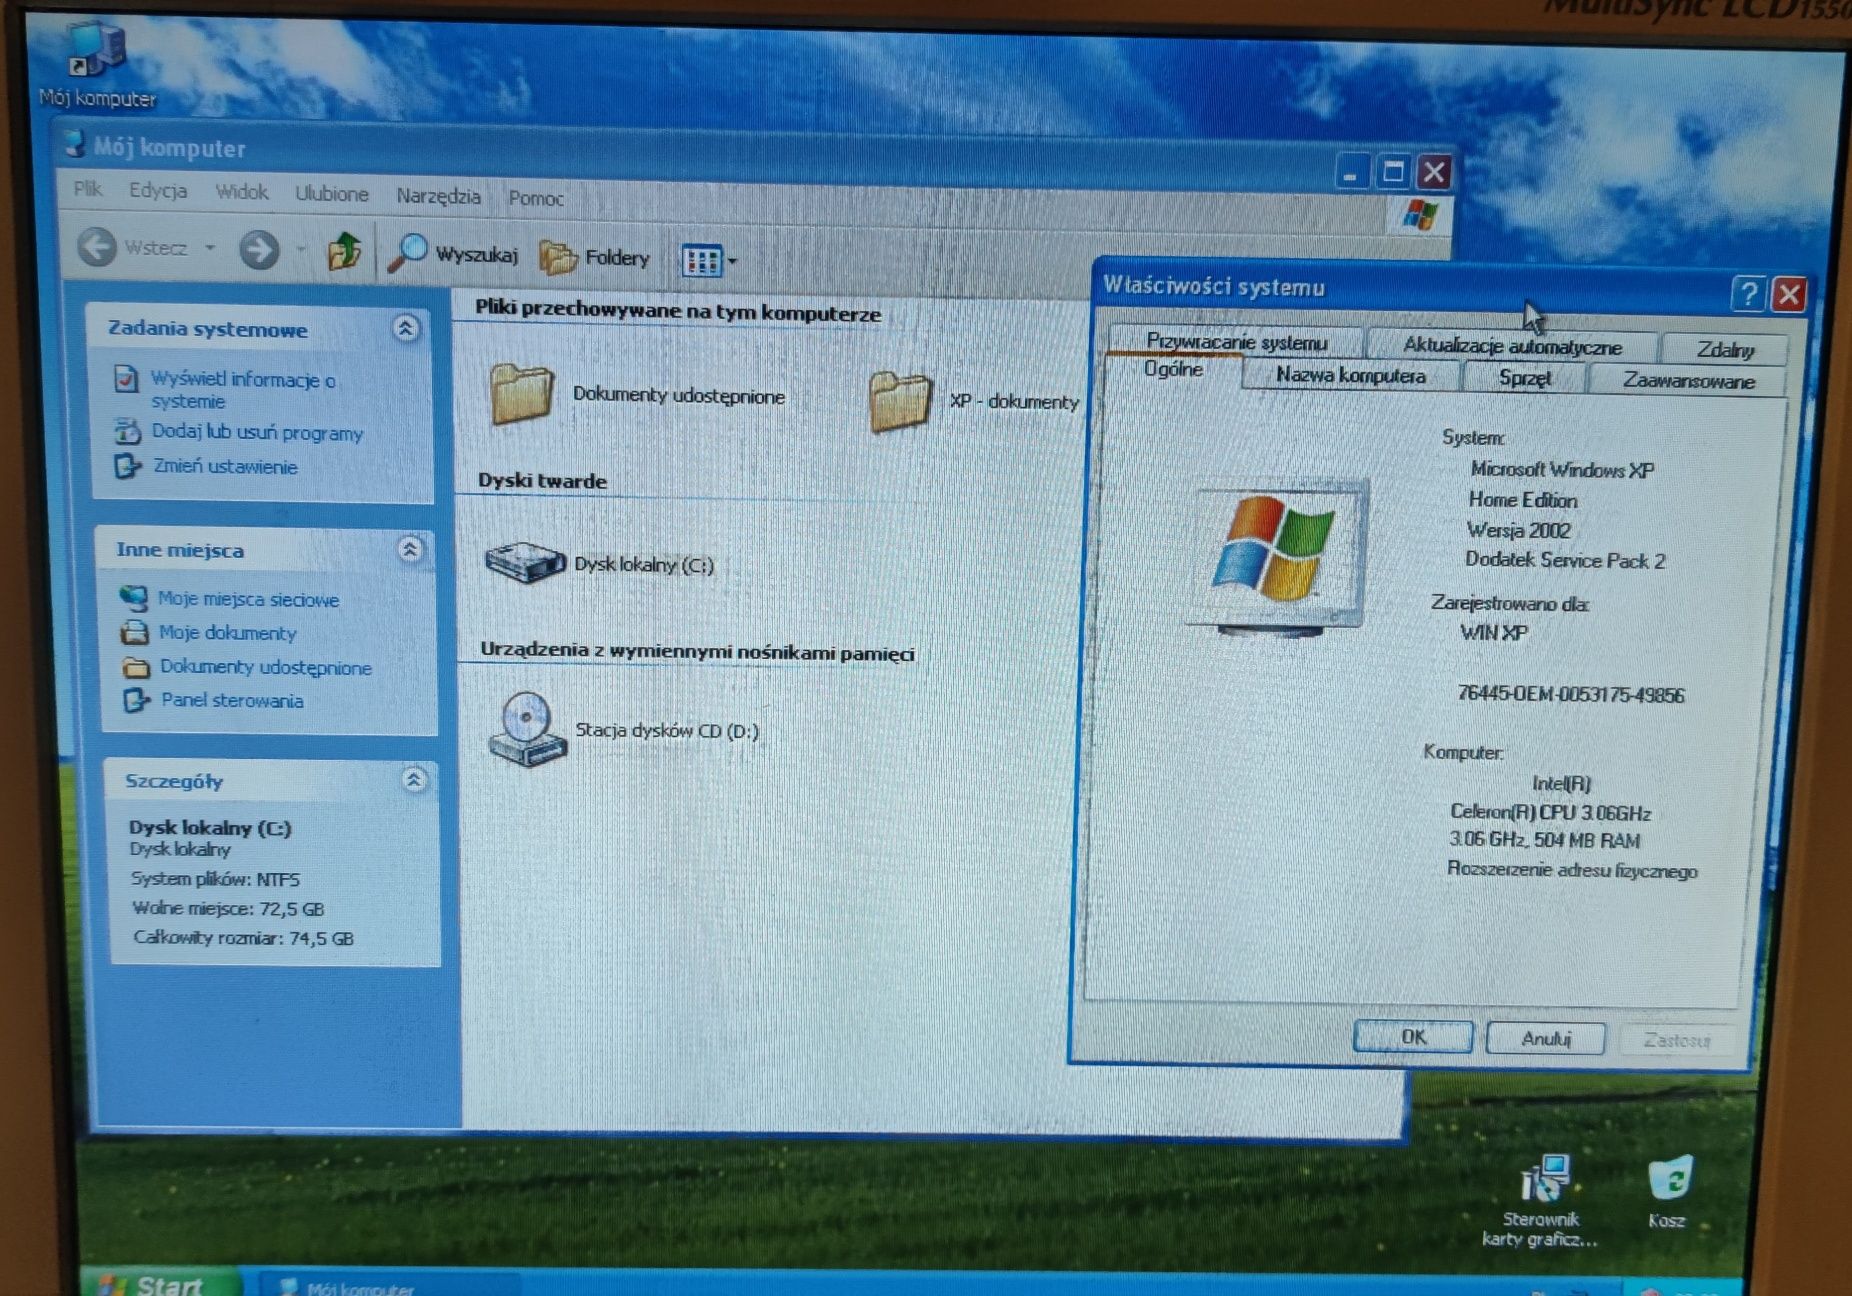
Task: Open the Wyszukaj search magnifier
Action: point(407,253)
